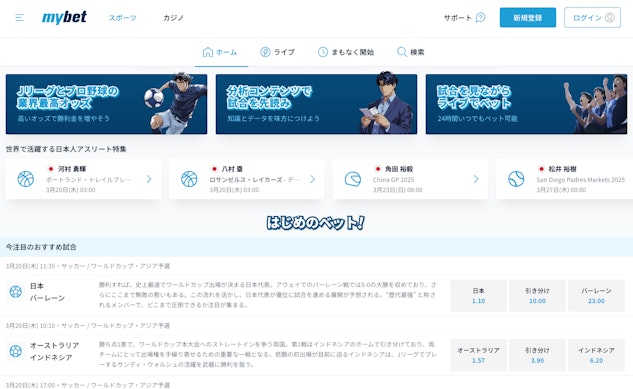Open the スポーツ section
The width and height of the screenshot is (633, 389).
[x=123, y=18]
